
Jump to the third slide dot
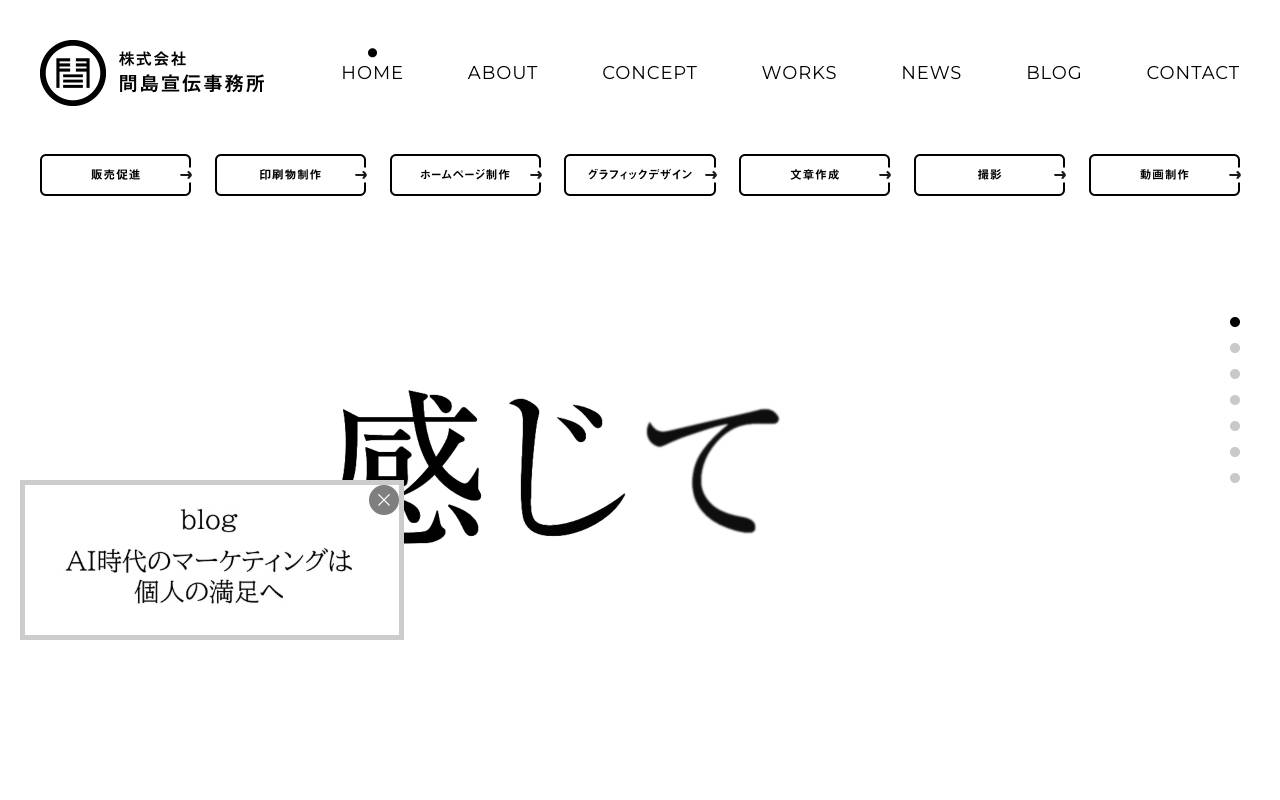[x=1235, y=374]
